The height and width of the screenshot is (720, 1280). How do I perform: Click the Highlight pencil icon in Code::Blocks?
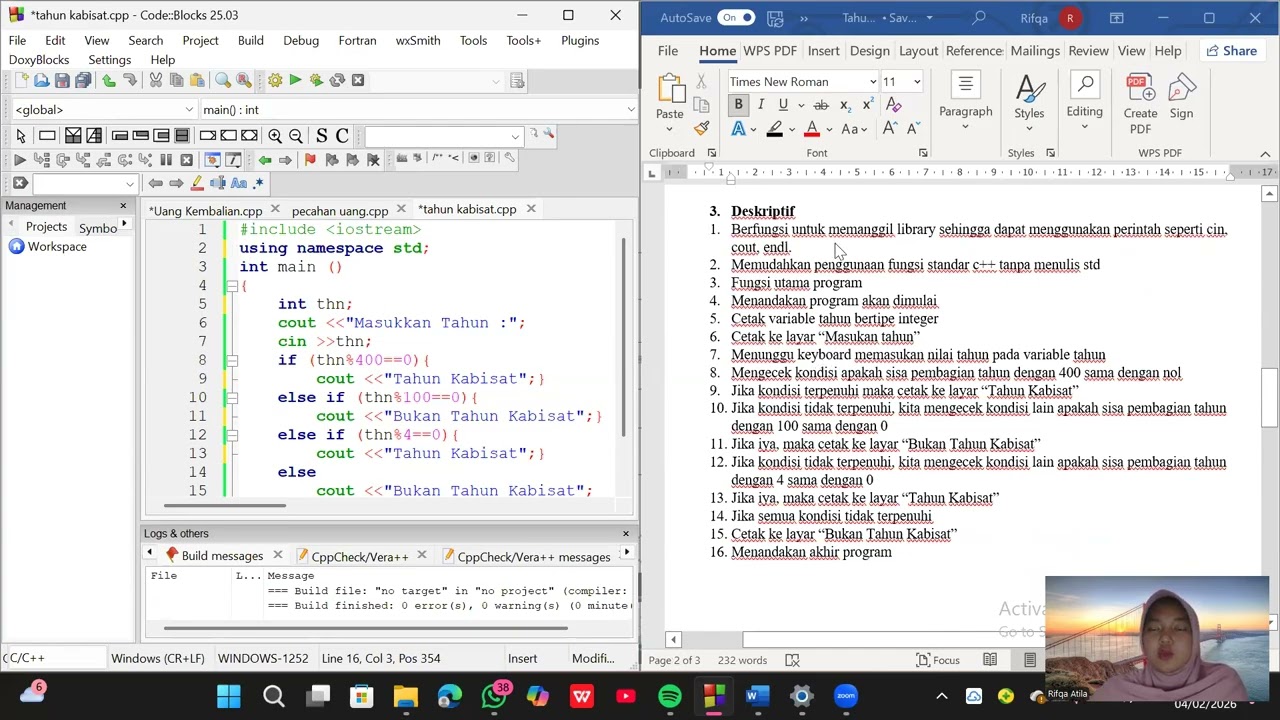[197, 183]
